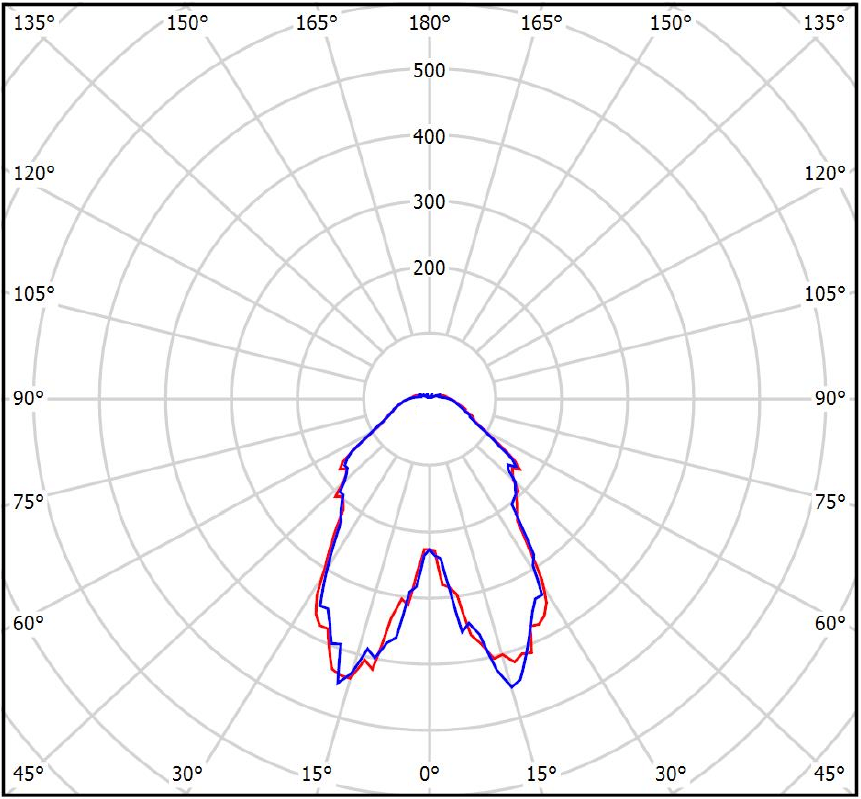Click the 90° label on the left edge
Image resolution: width=861 pixels, height=799 pixels.
tap(30, 398)
